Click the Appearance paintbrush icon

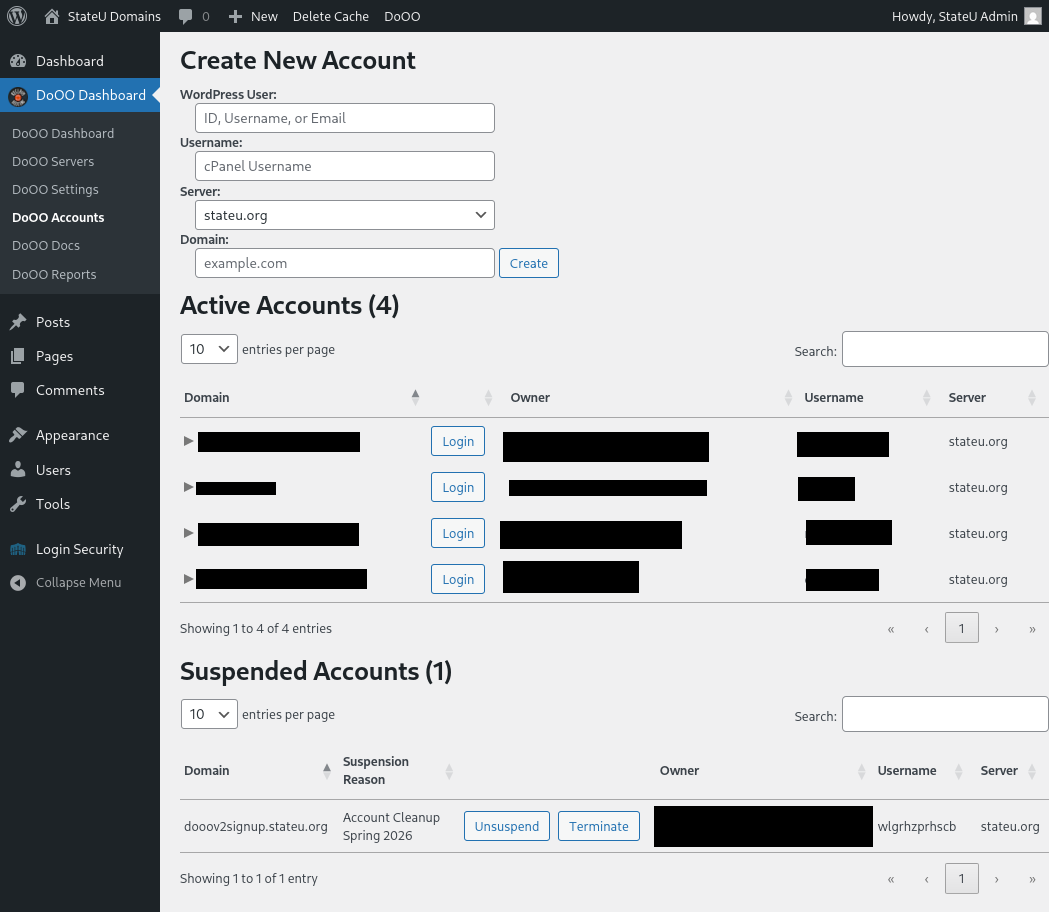(x=18, y=435)
